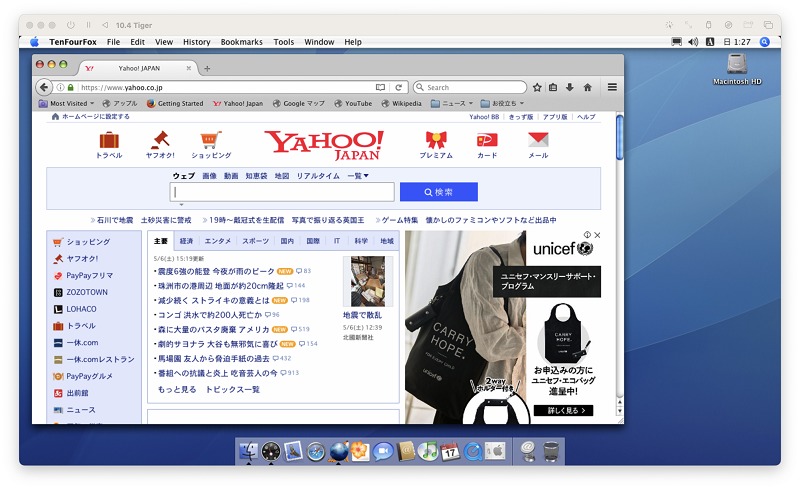The width and height of the screenshot is (800, 489).
Task: Open iCal calendar in the Dock
Action: coord(450,451)
